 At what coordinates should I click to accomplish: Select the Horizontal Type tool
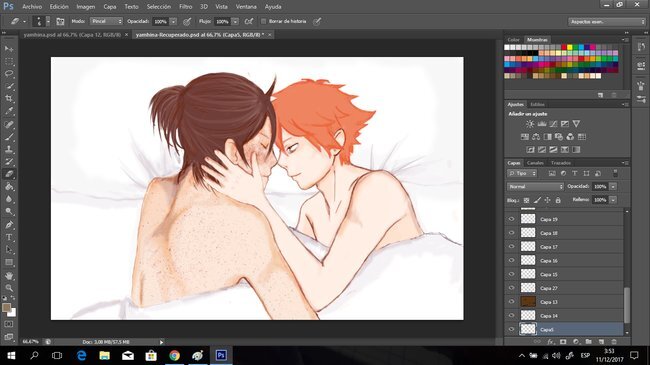coord(9,237)
